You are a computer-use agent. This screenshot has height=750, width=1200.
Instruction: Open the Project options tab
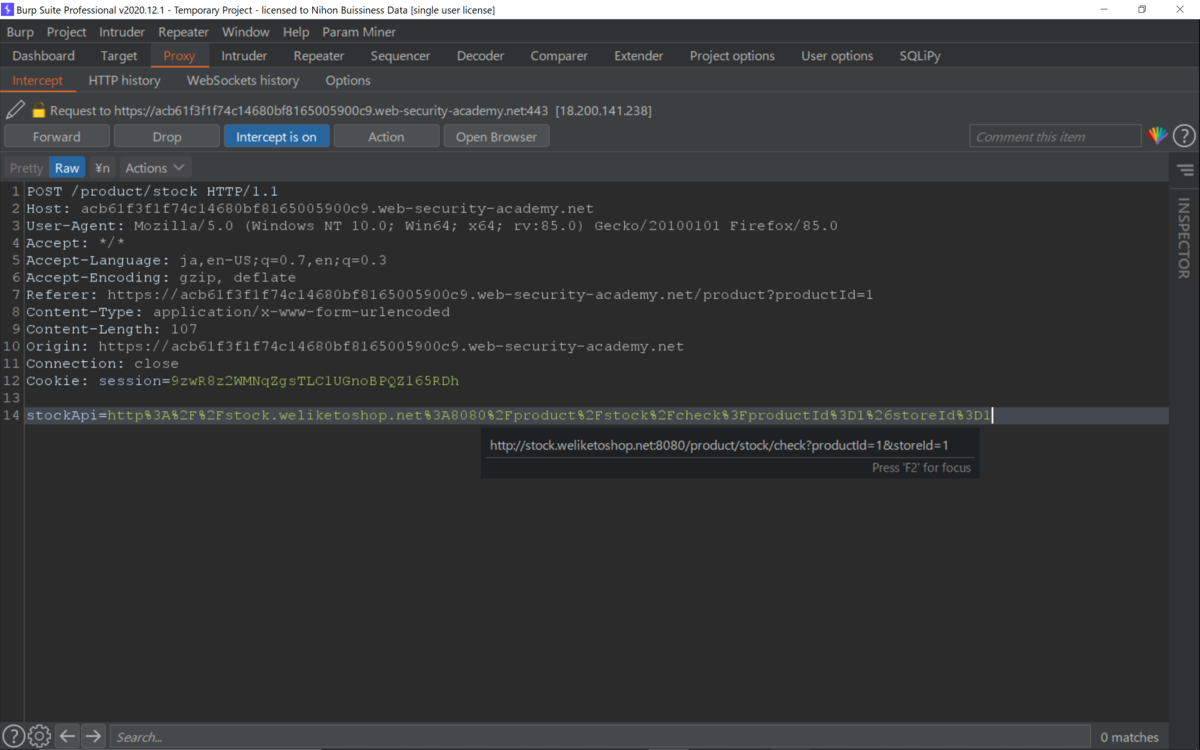pos(732,56)
